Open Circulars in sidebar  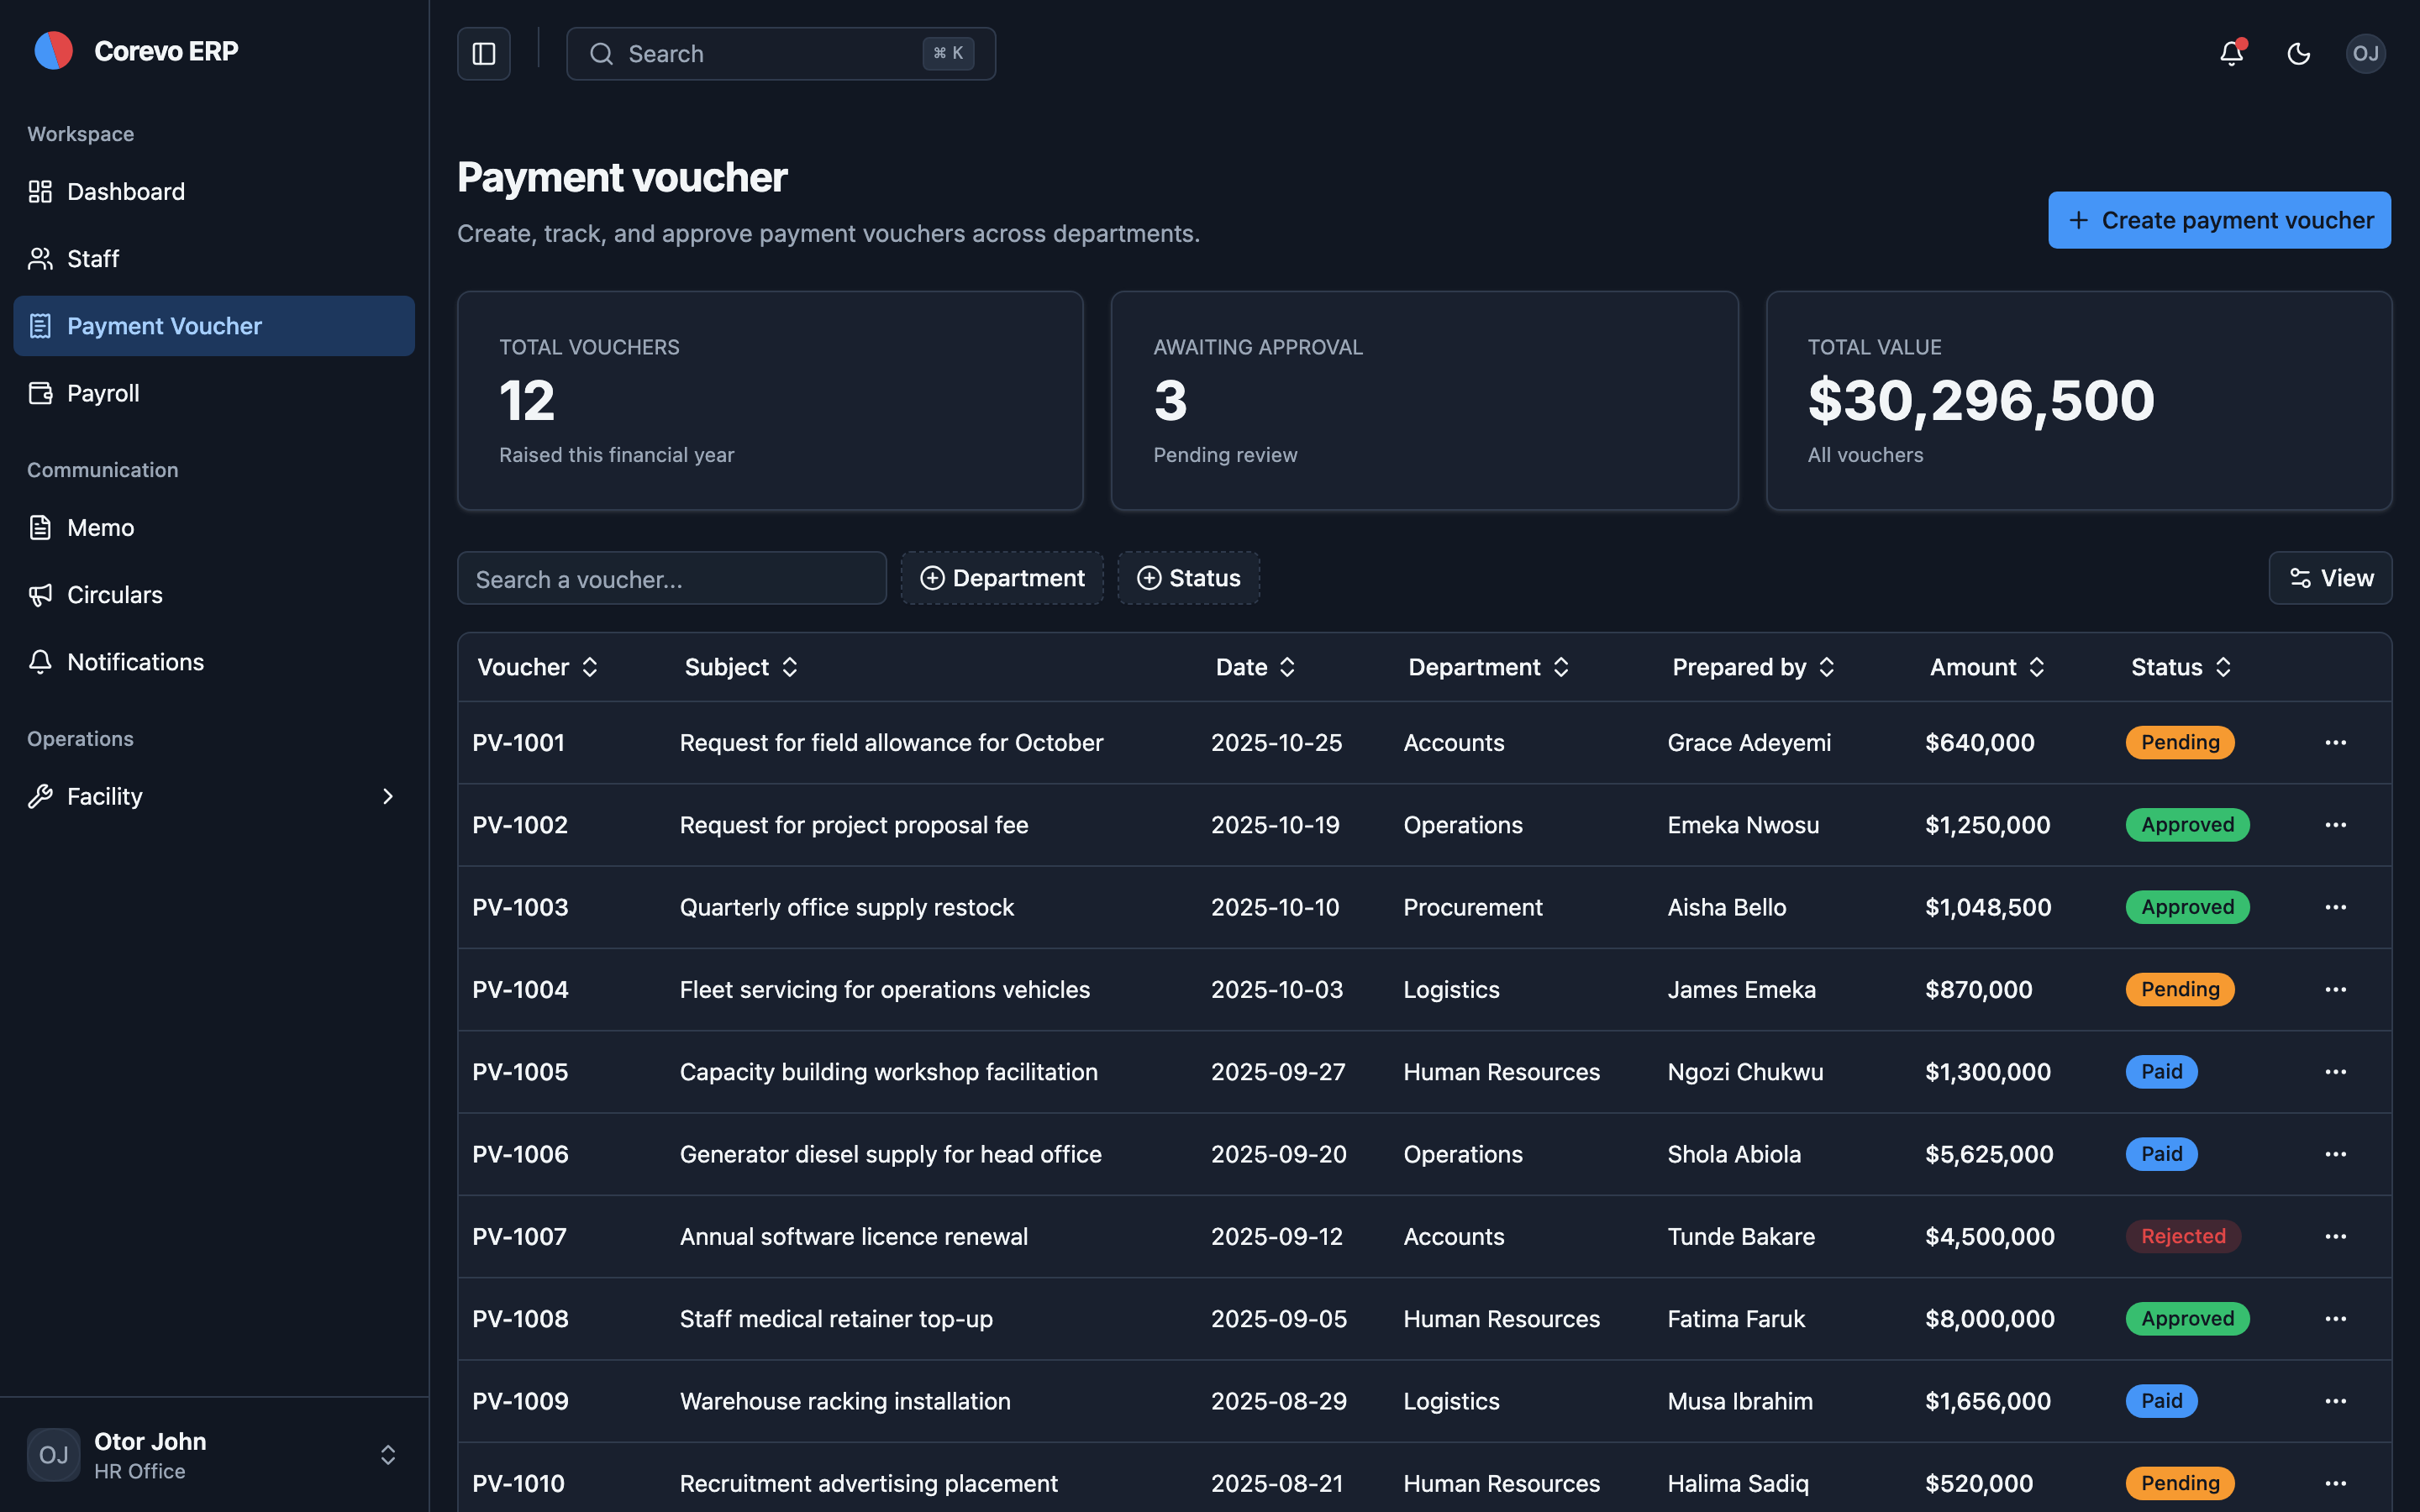coord(214,595)
